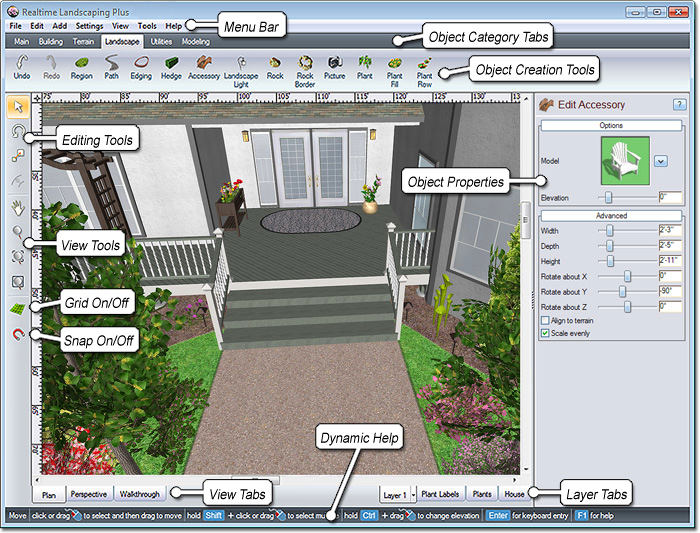Viewport: 700px width, 533px height.
Task: Click the Depth value input field
Action: coord(671,246)
